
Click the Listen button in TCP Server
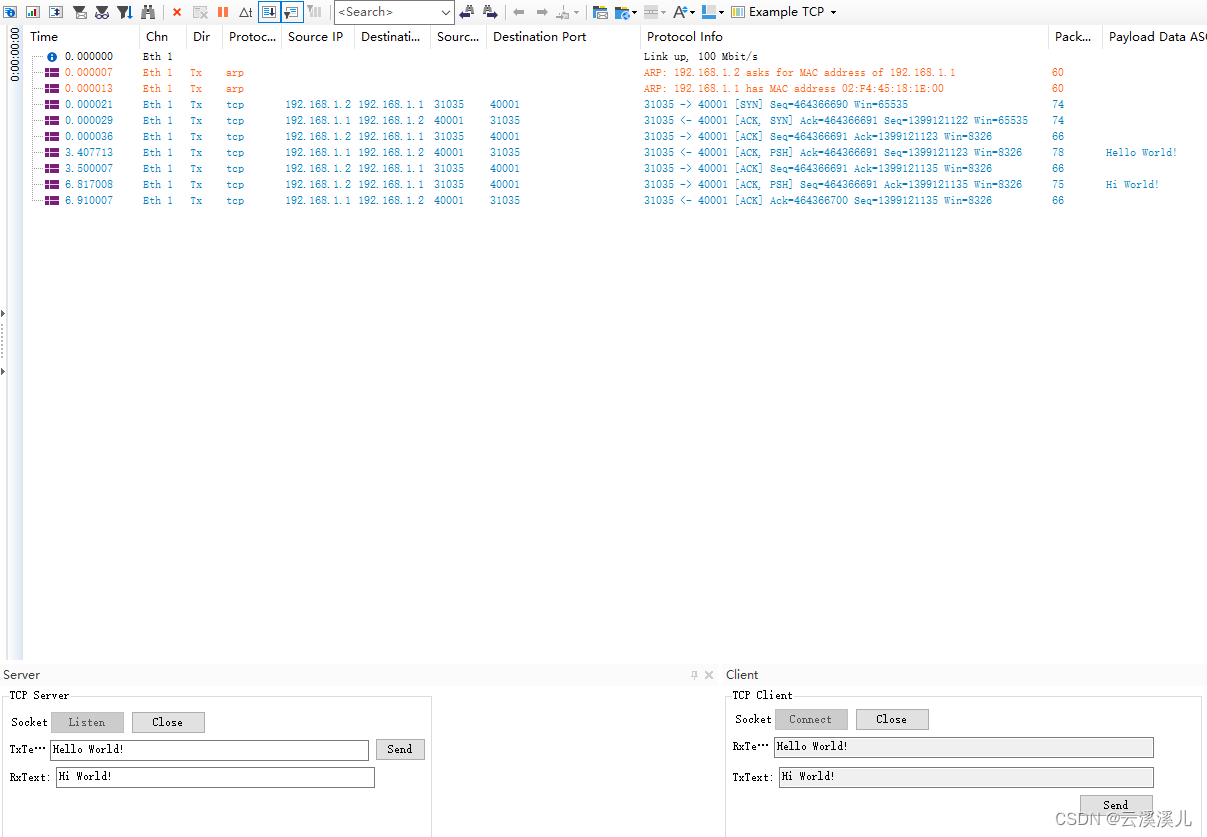click(87, 722)
